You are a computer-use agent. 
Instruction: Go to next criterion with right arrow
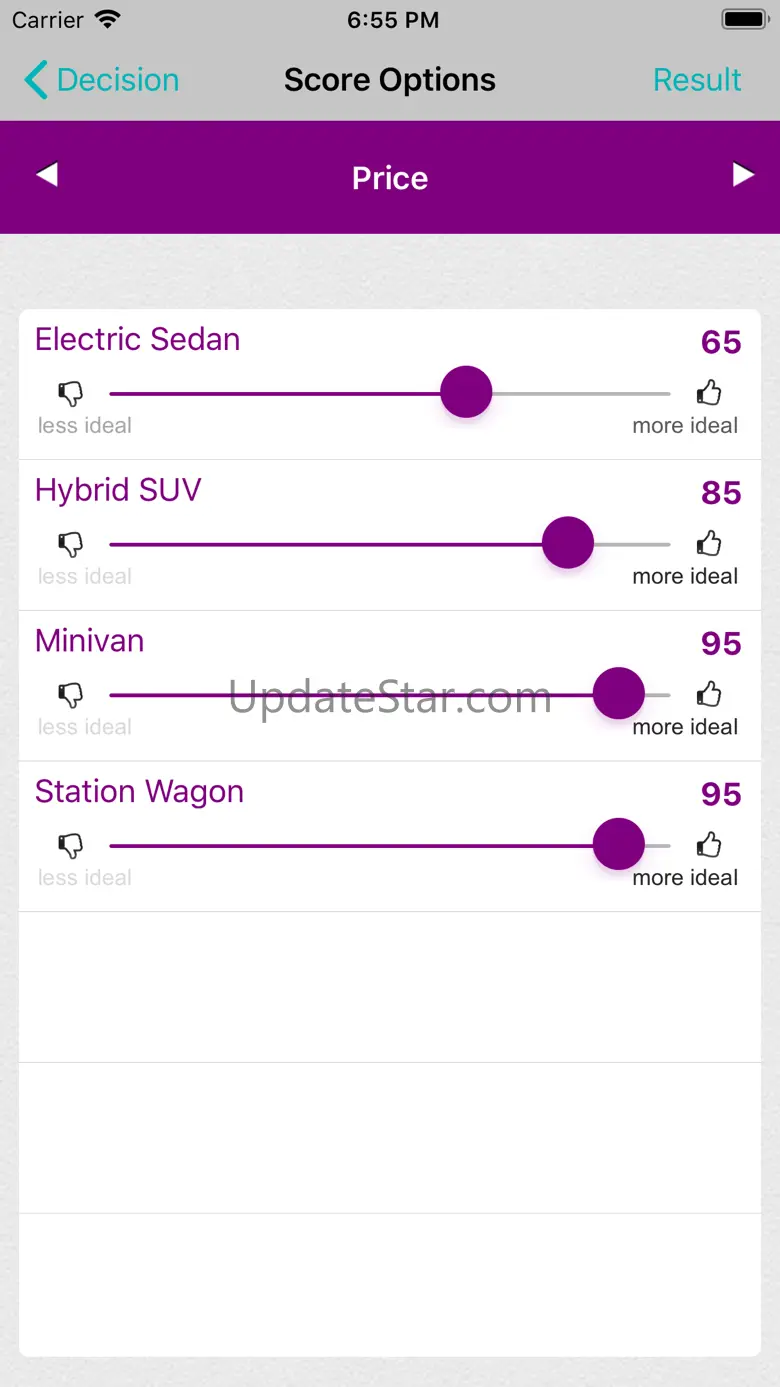[743, 175]
